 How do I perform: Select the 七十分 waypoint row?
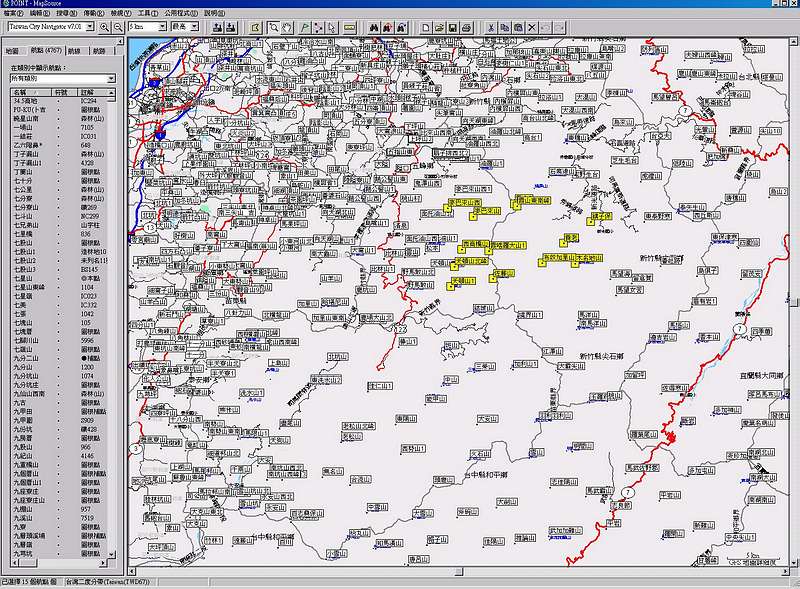click(x=60, y=181)
